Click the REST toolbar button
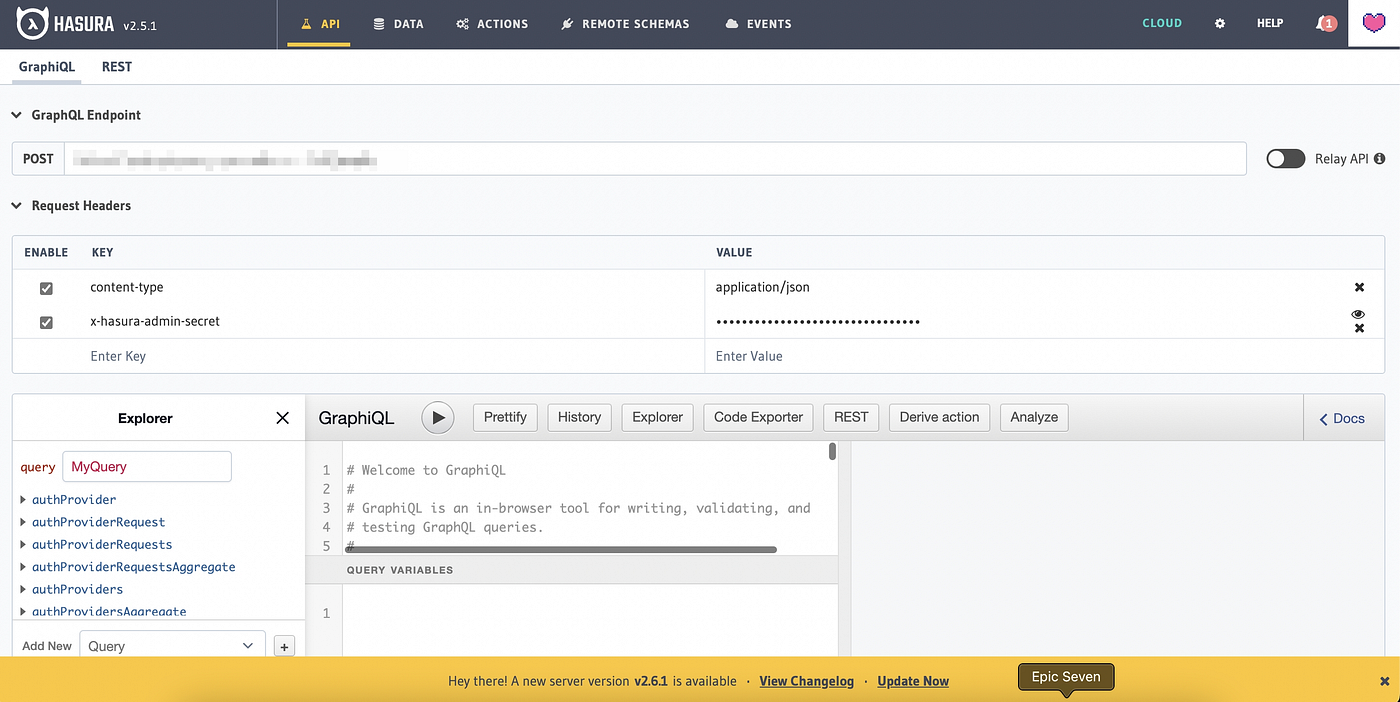Viewport: 1400px width, 702px height. click(x=851, y=417)
